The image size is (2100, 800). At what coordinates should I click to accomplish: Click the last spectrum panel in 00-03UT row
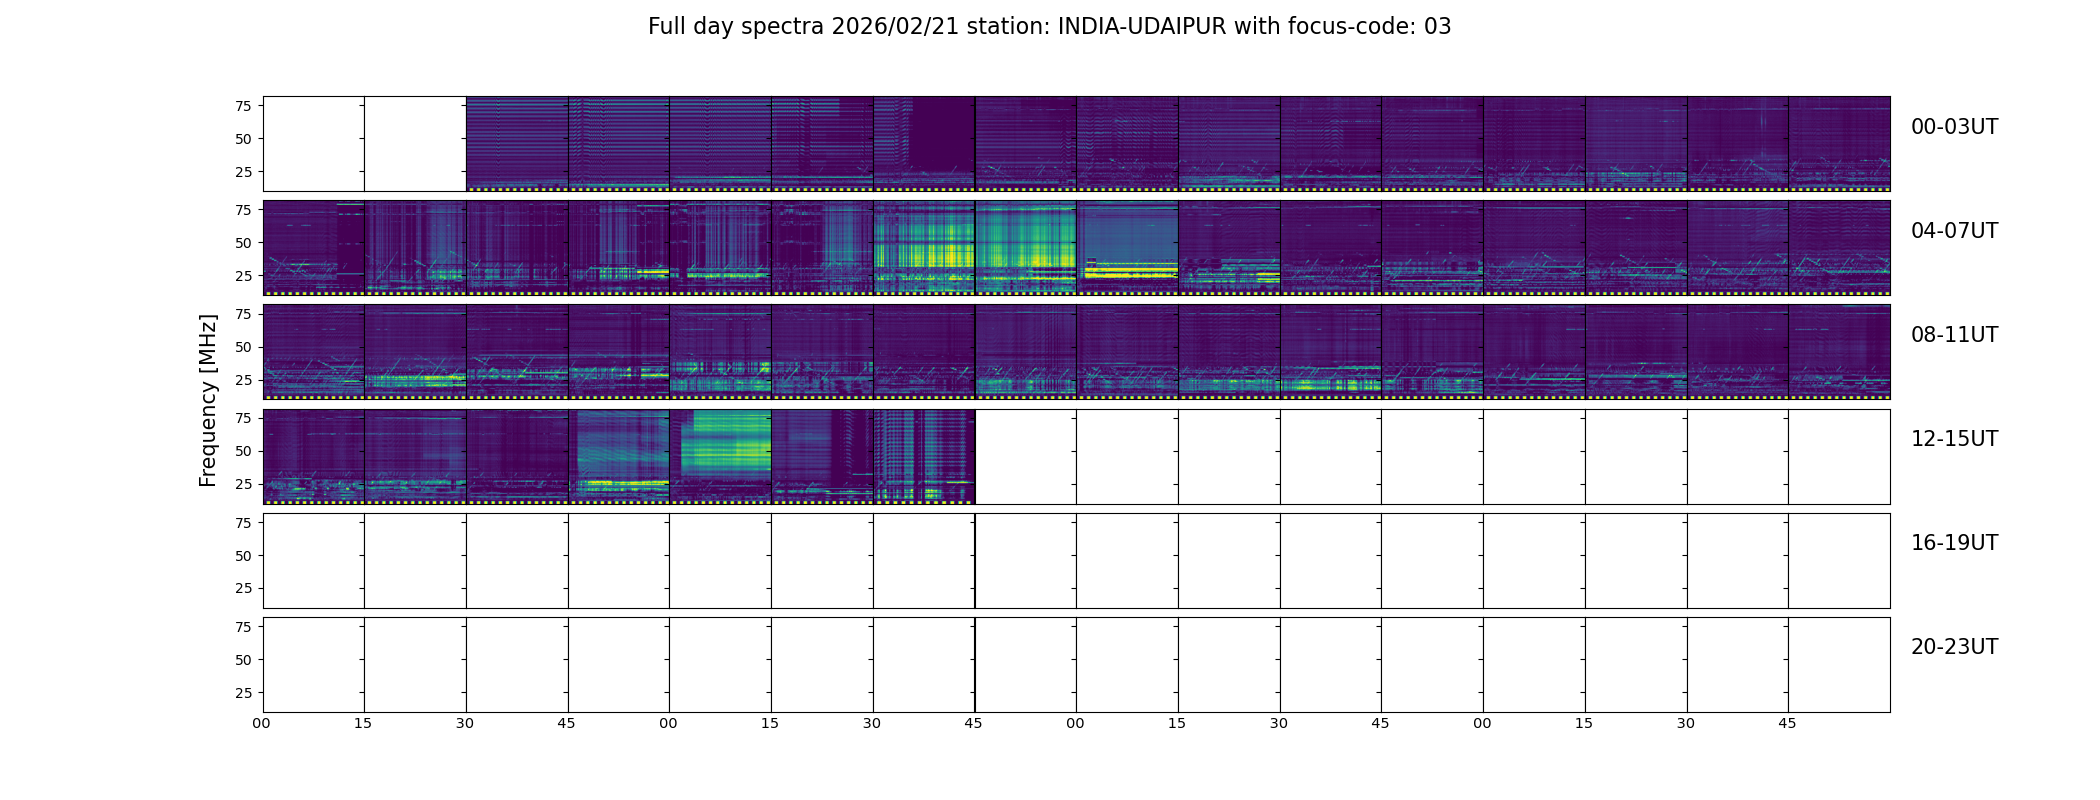pos(1839,144)
